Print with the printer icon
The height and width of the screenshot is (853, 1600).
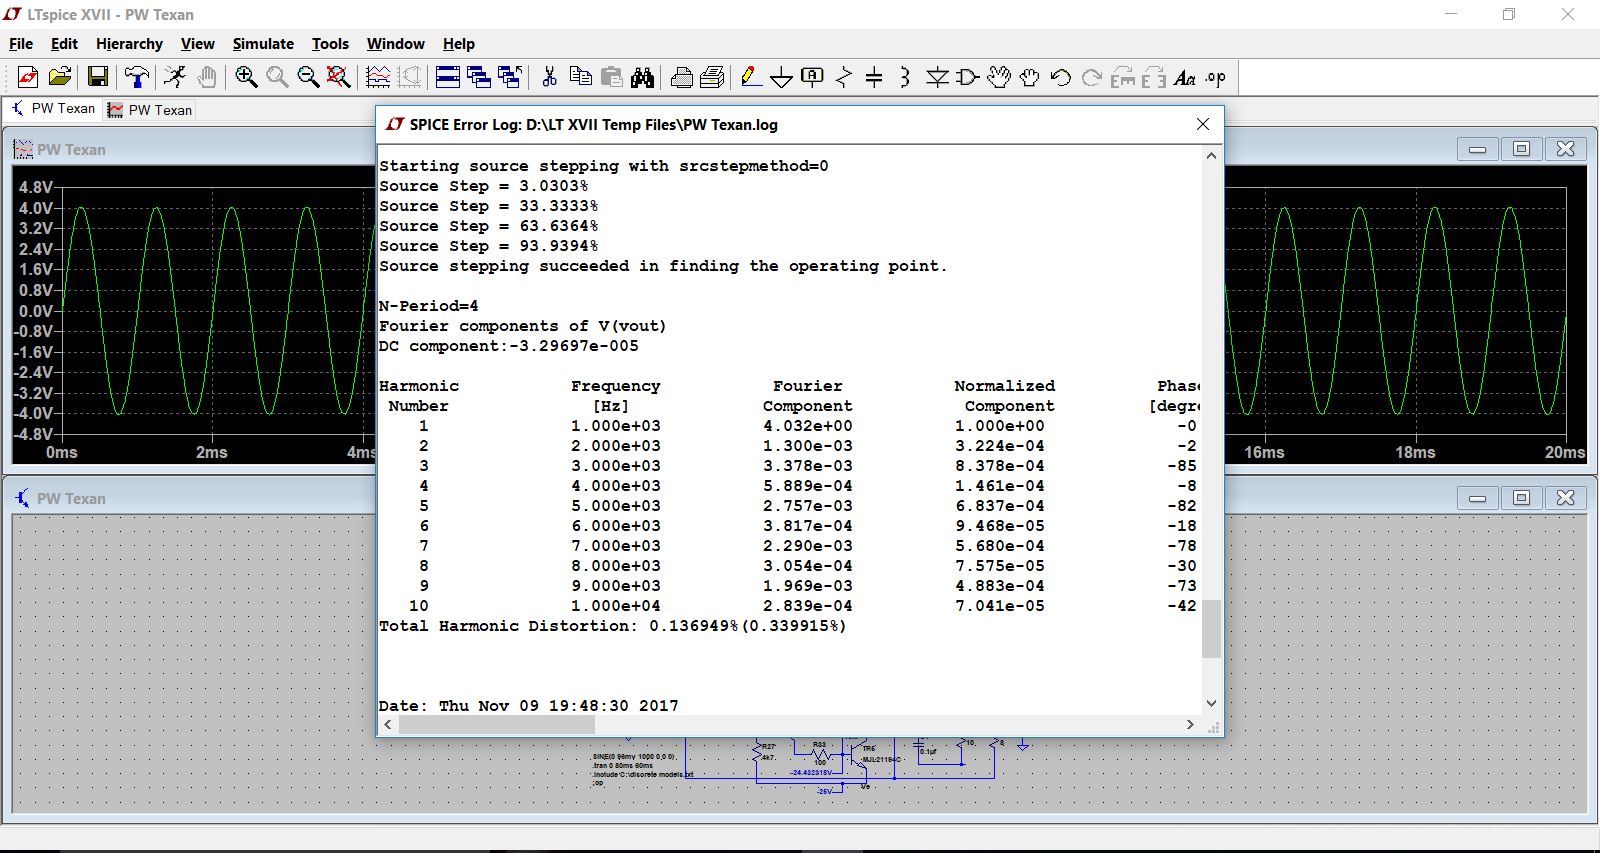[682, 77]
